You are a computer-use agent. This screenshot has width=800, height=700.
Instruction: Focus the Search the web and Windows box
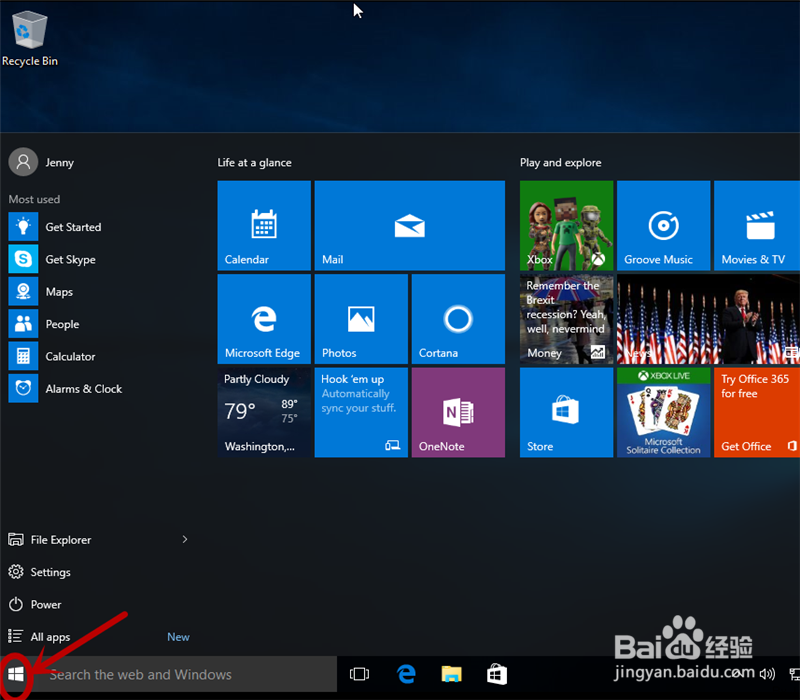184,674
